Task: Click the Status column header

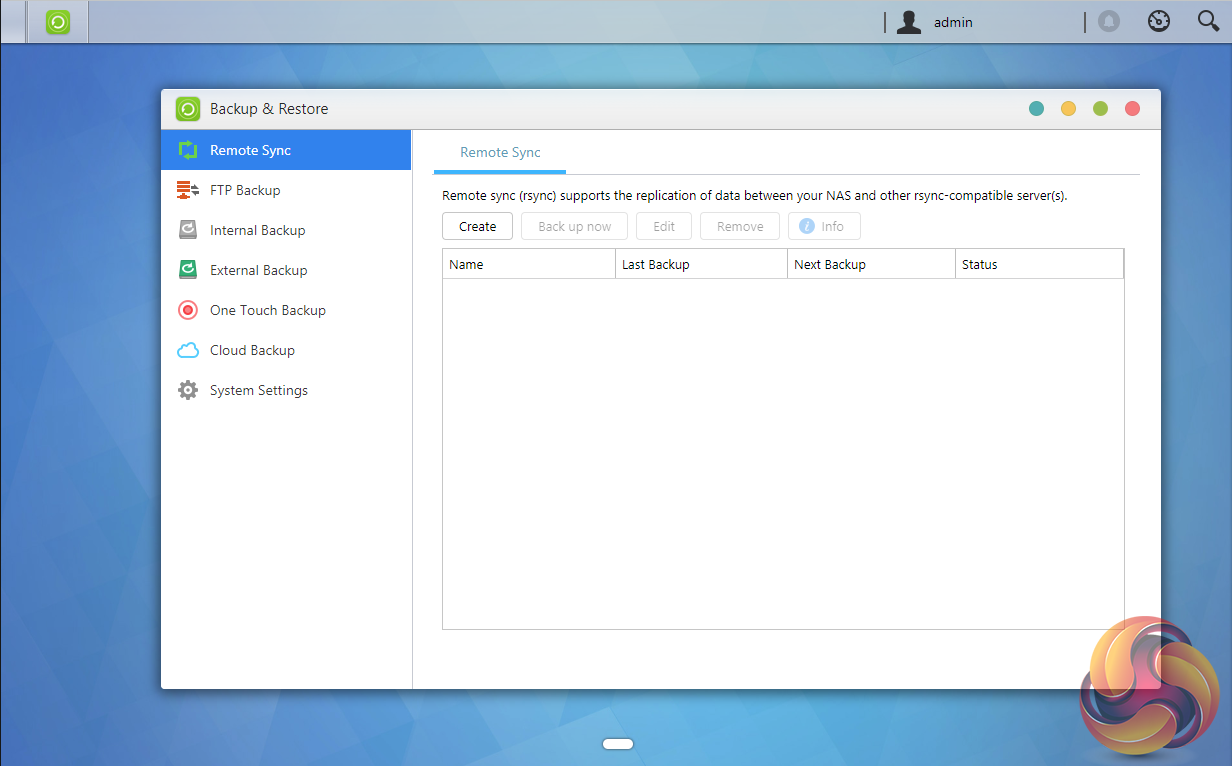Action: click(x=1039, y=264)
